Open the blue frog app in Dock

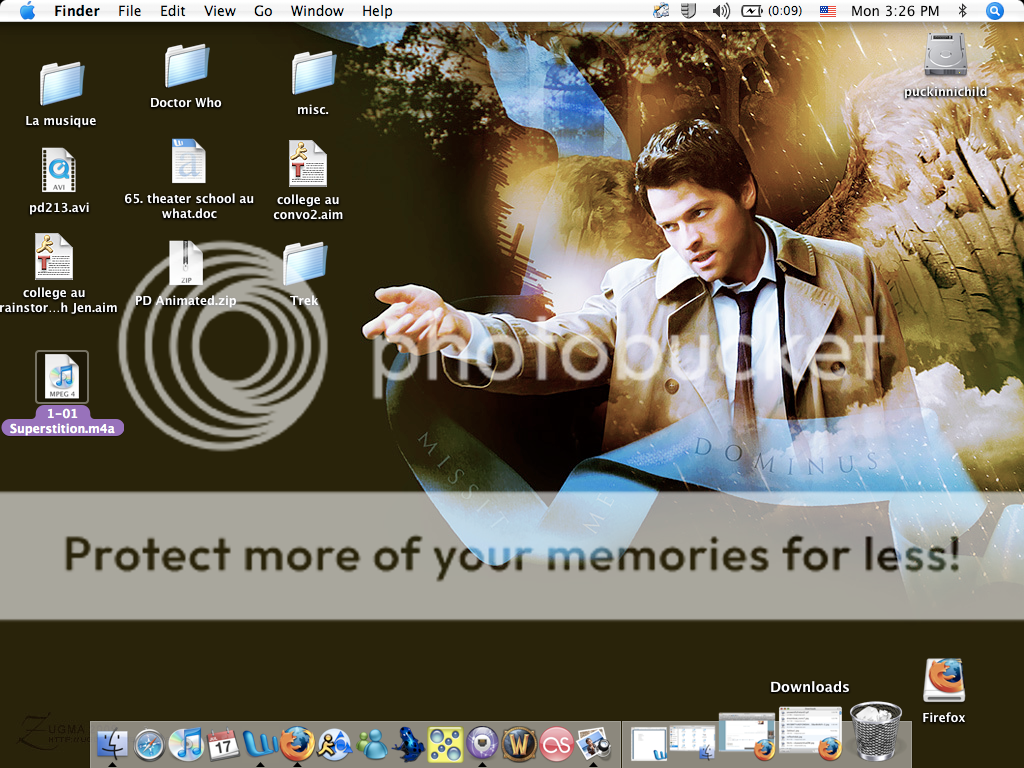point(408,744)
